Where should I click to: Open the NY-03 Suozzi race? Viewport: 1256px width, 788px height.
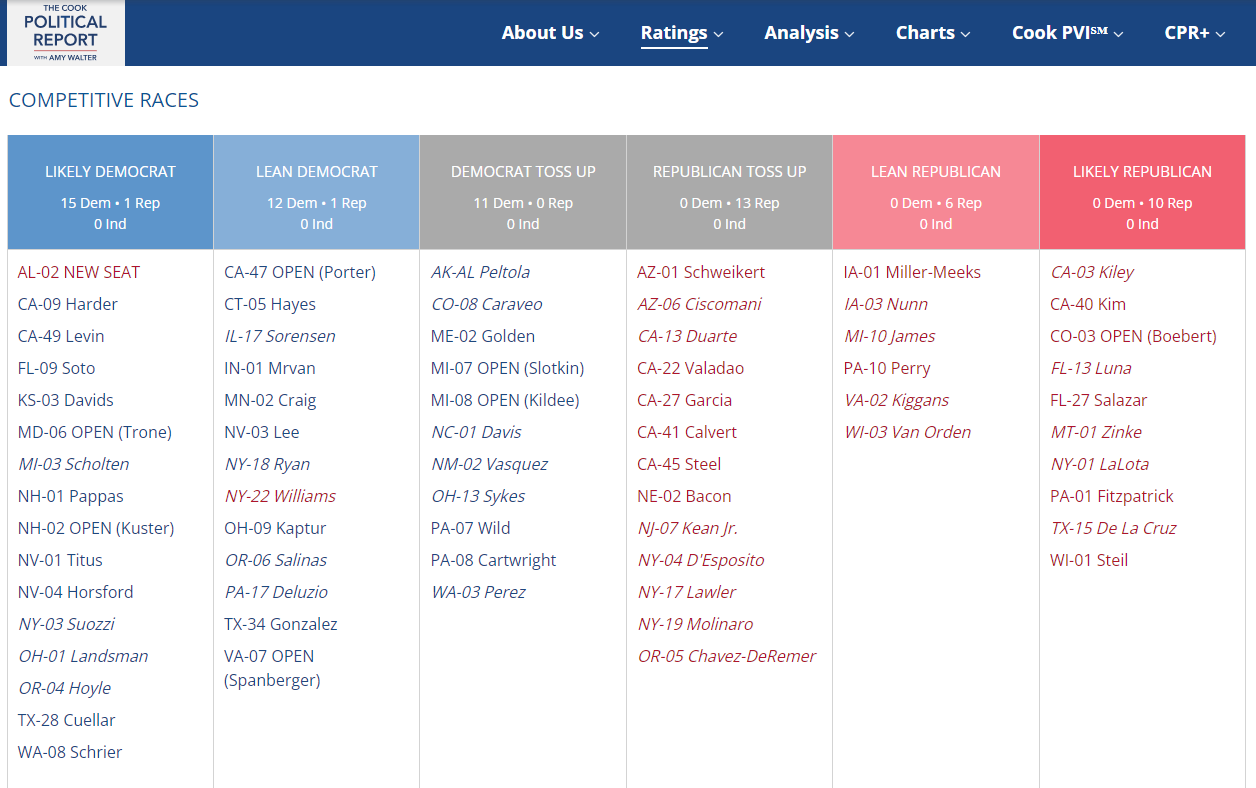66,624
